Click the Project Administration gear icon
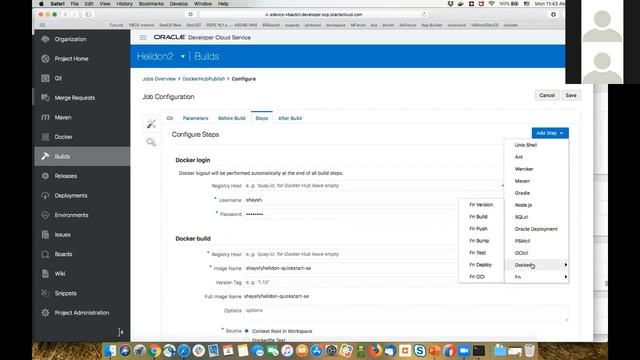Viewport: 640px width, 360px height. [x=45, y=313]
